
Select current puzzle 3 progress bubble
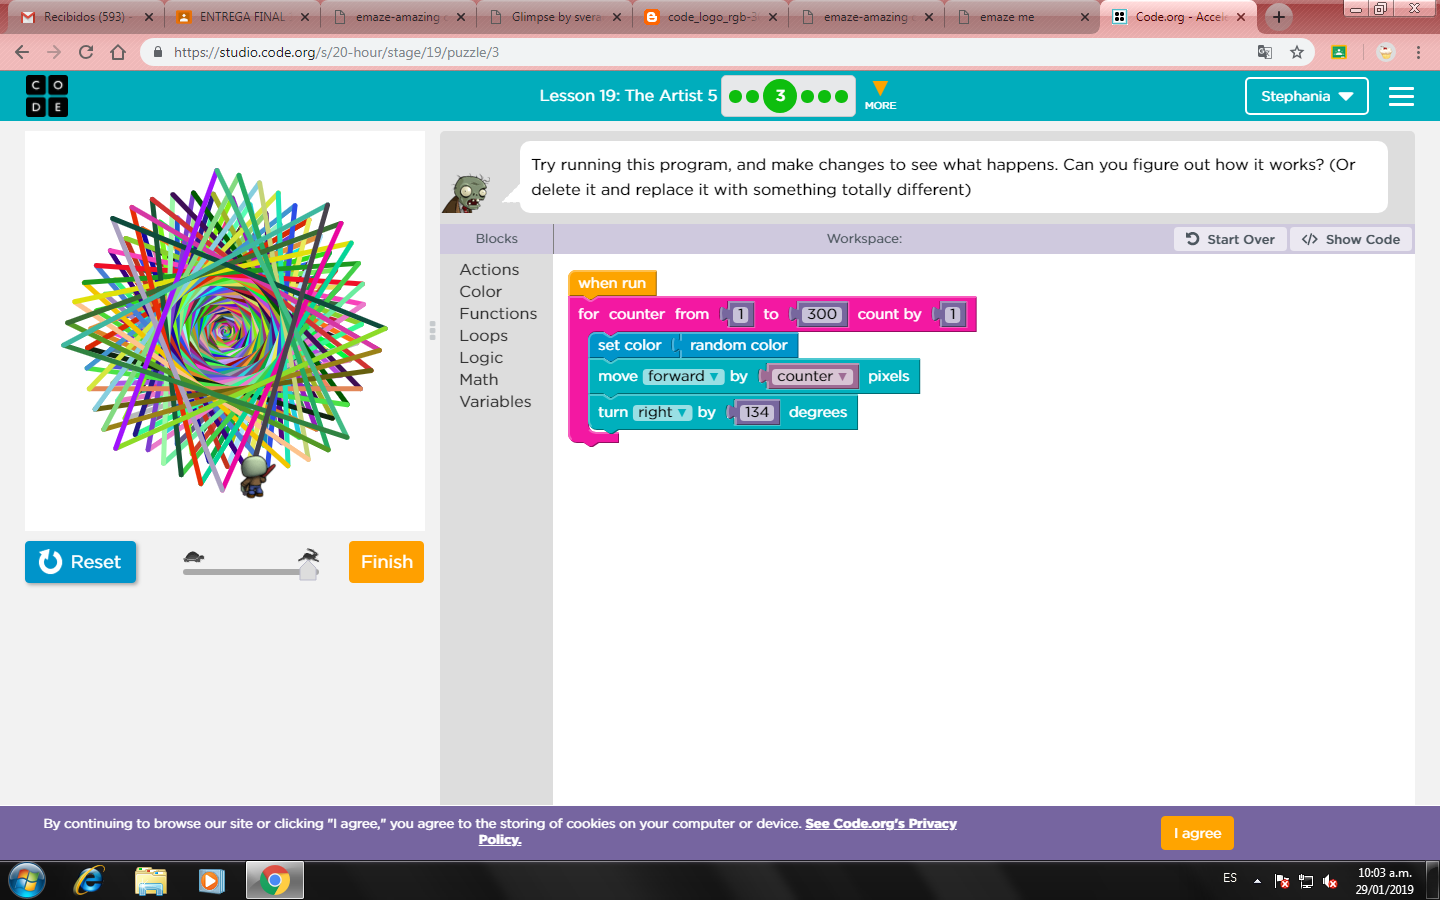click(x=780, y=96)
